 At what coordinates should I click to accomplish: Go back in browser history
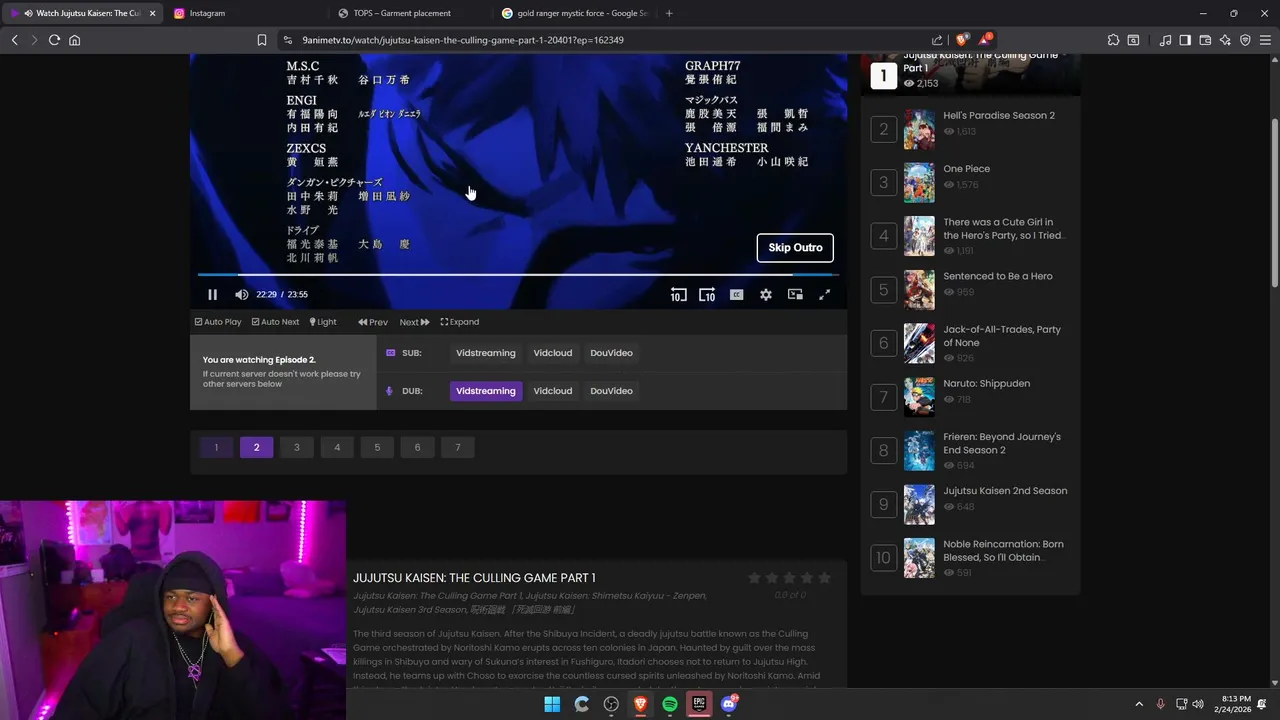tap(14, 40)
